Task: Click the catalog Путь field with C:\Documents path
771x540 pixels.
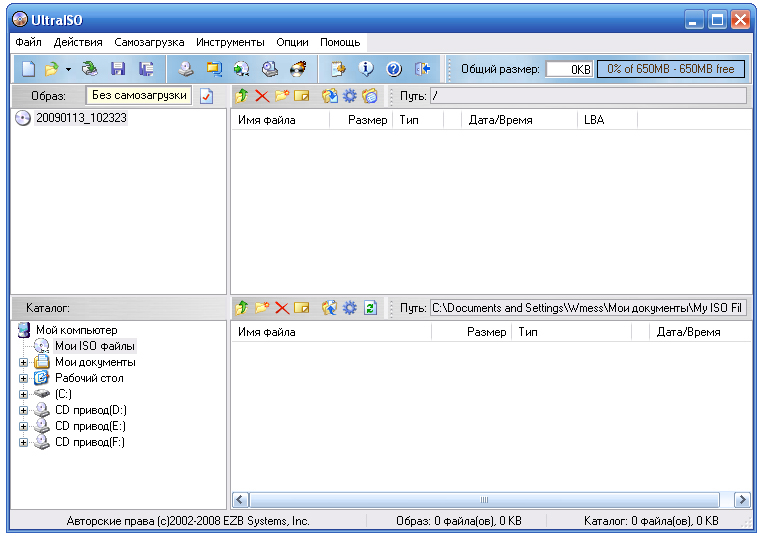Action: [x=589, y=308]
